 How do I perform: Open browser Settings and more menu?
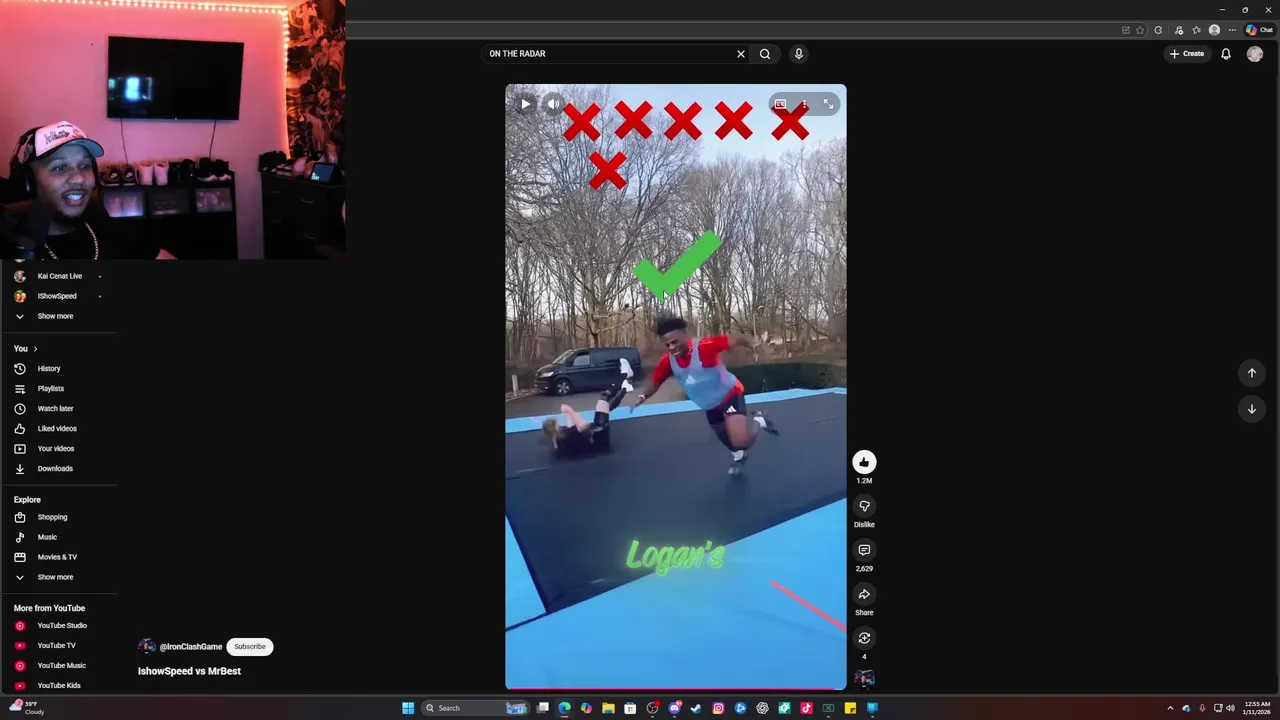[x=1232, y=30]
